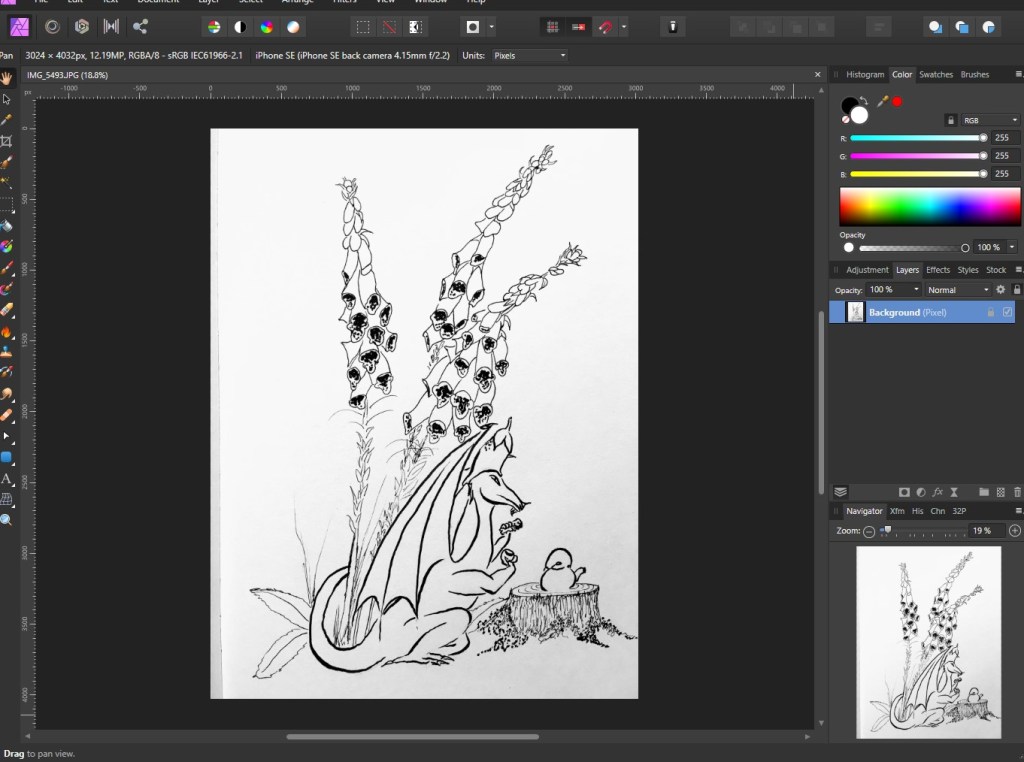Toggle Background layer visibility checkbox
Screen dimensions: 1024x762
pyautogui.click(x=1007, y=312)
